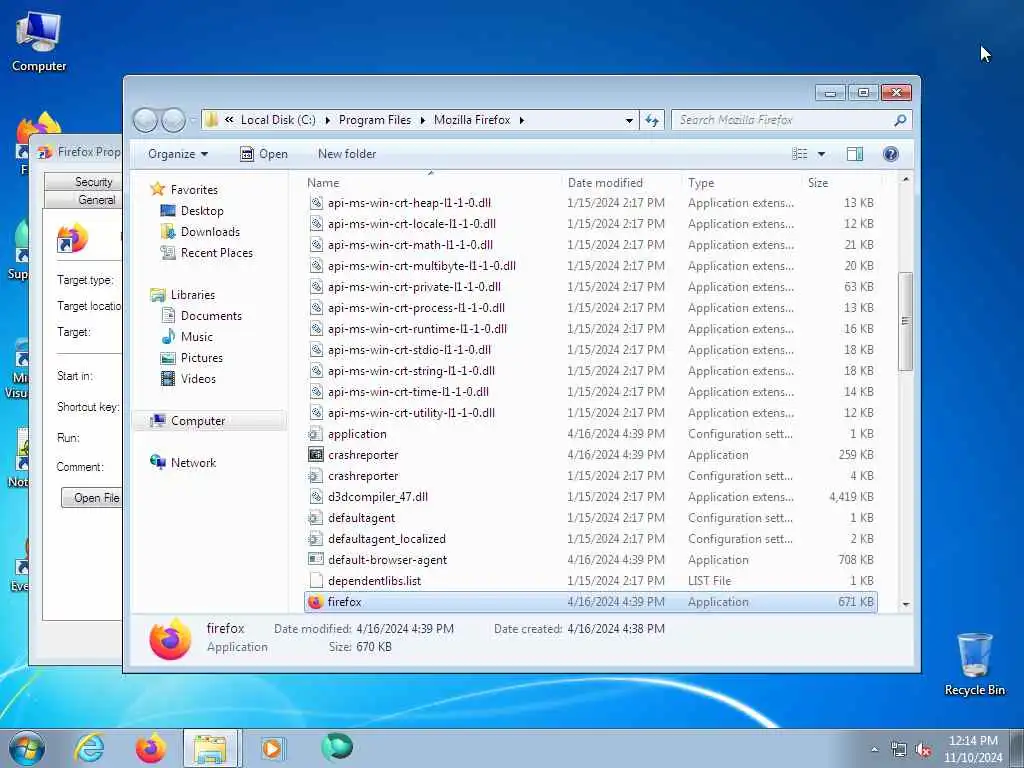
Task: Open the Computer desktop icon
Action: point(39,41)
